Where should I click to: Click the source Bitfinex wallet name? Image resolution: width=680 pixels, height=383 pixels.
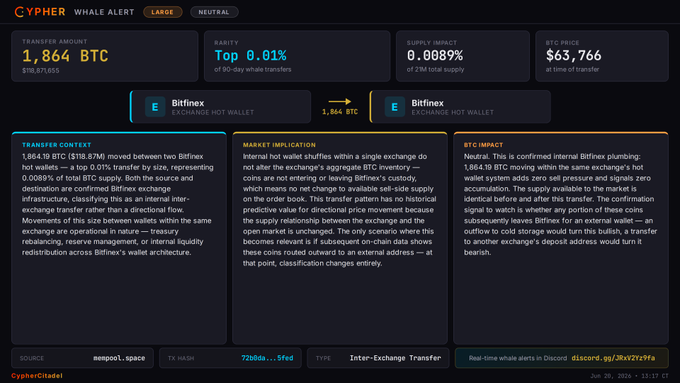pyautogui.click(x=188, y=103)
